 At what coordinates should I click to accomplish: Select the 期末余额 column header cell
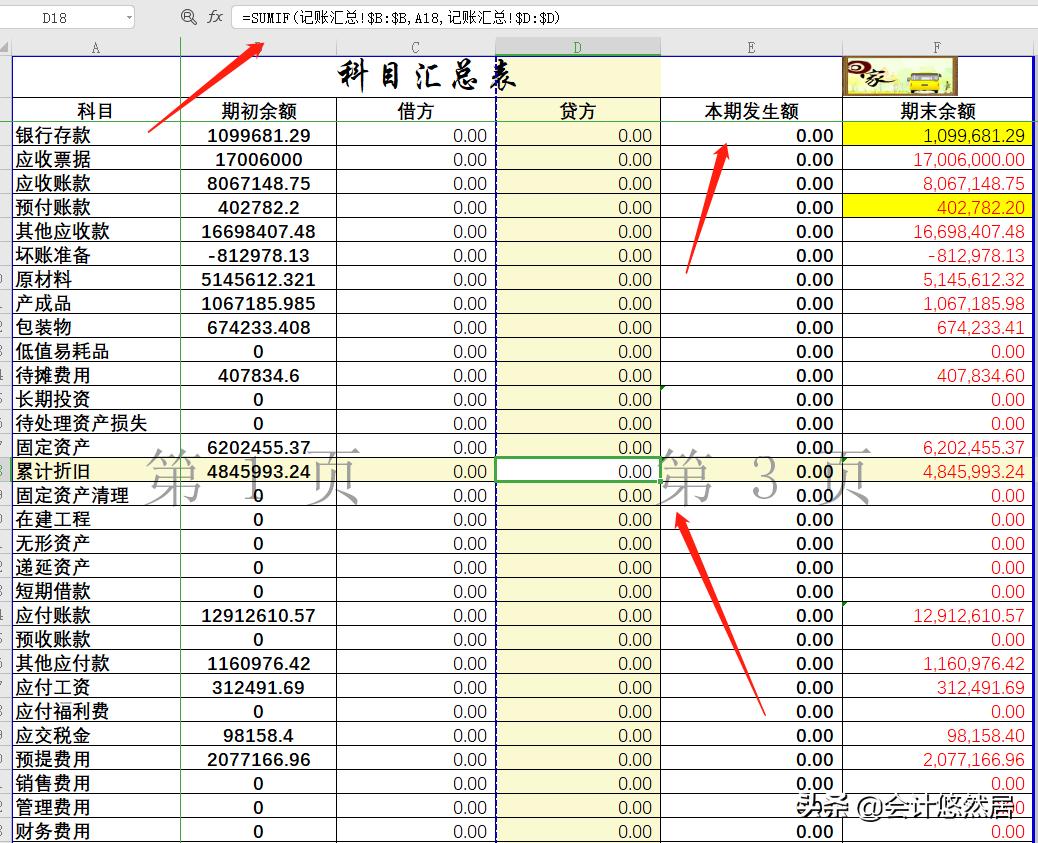[x=936, y=111]
